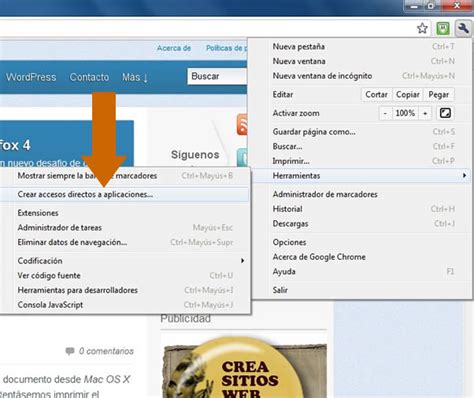Screen dimensions: 474x398
Task: Select Eliminar datos de navegación...
Action: point(124,242)
